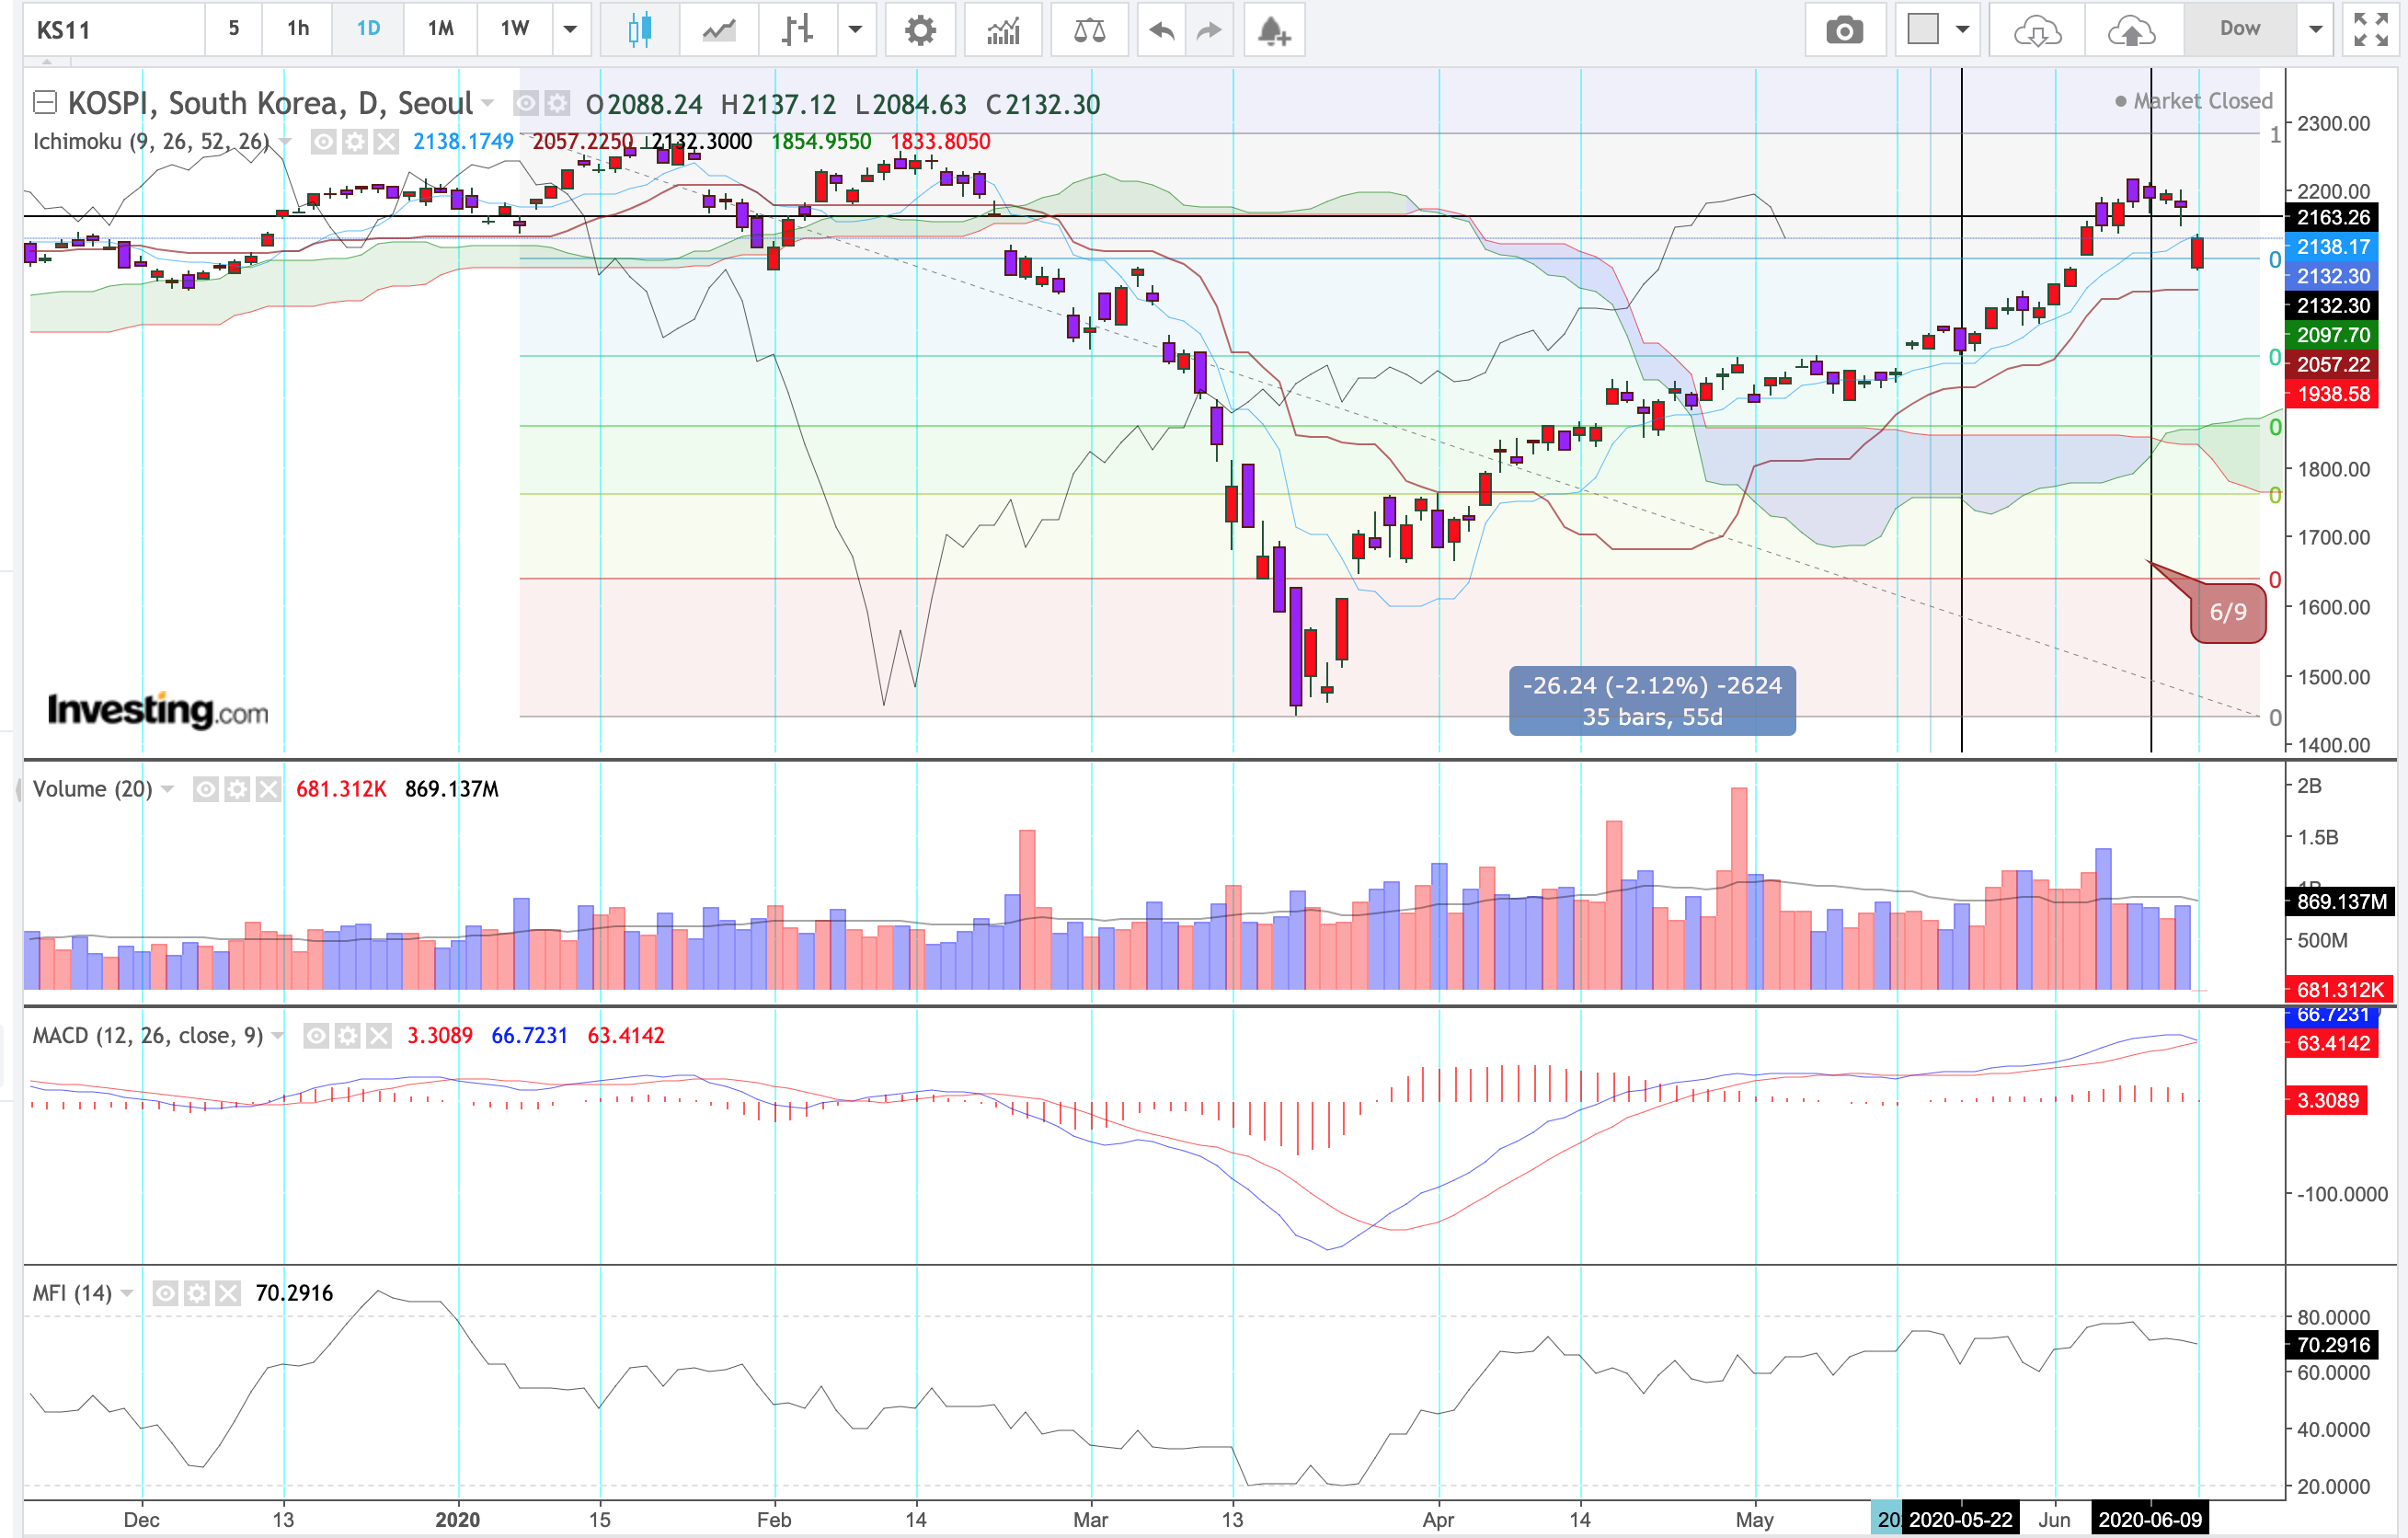This screenshot has height=1538, width=2408.
Task: Switch to 1h timeframe
Action: coord(298,30)
